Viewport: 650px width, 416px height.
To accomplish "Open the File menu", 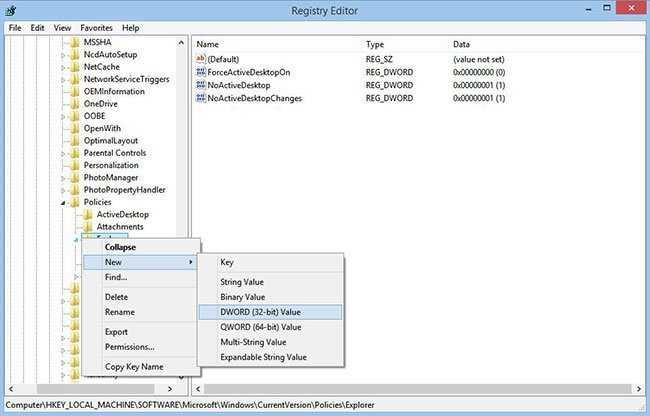I will pos(15,28).
